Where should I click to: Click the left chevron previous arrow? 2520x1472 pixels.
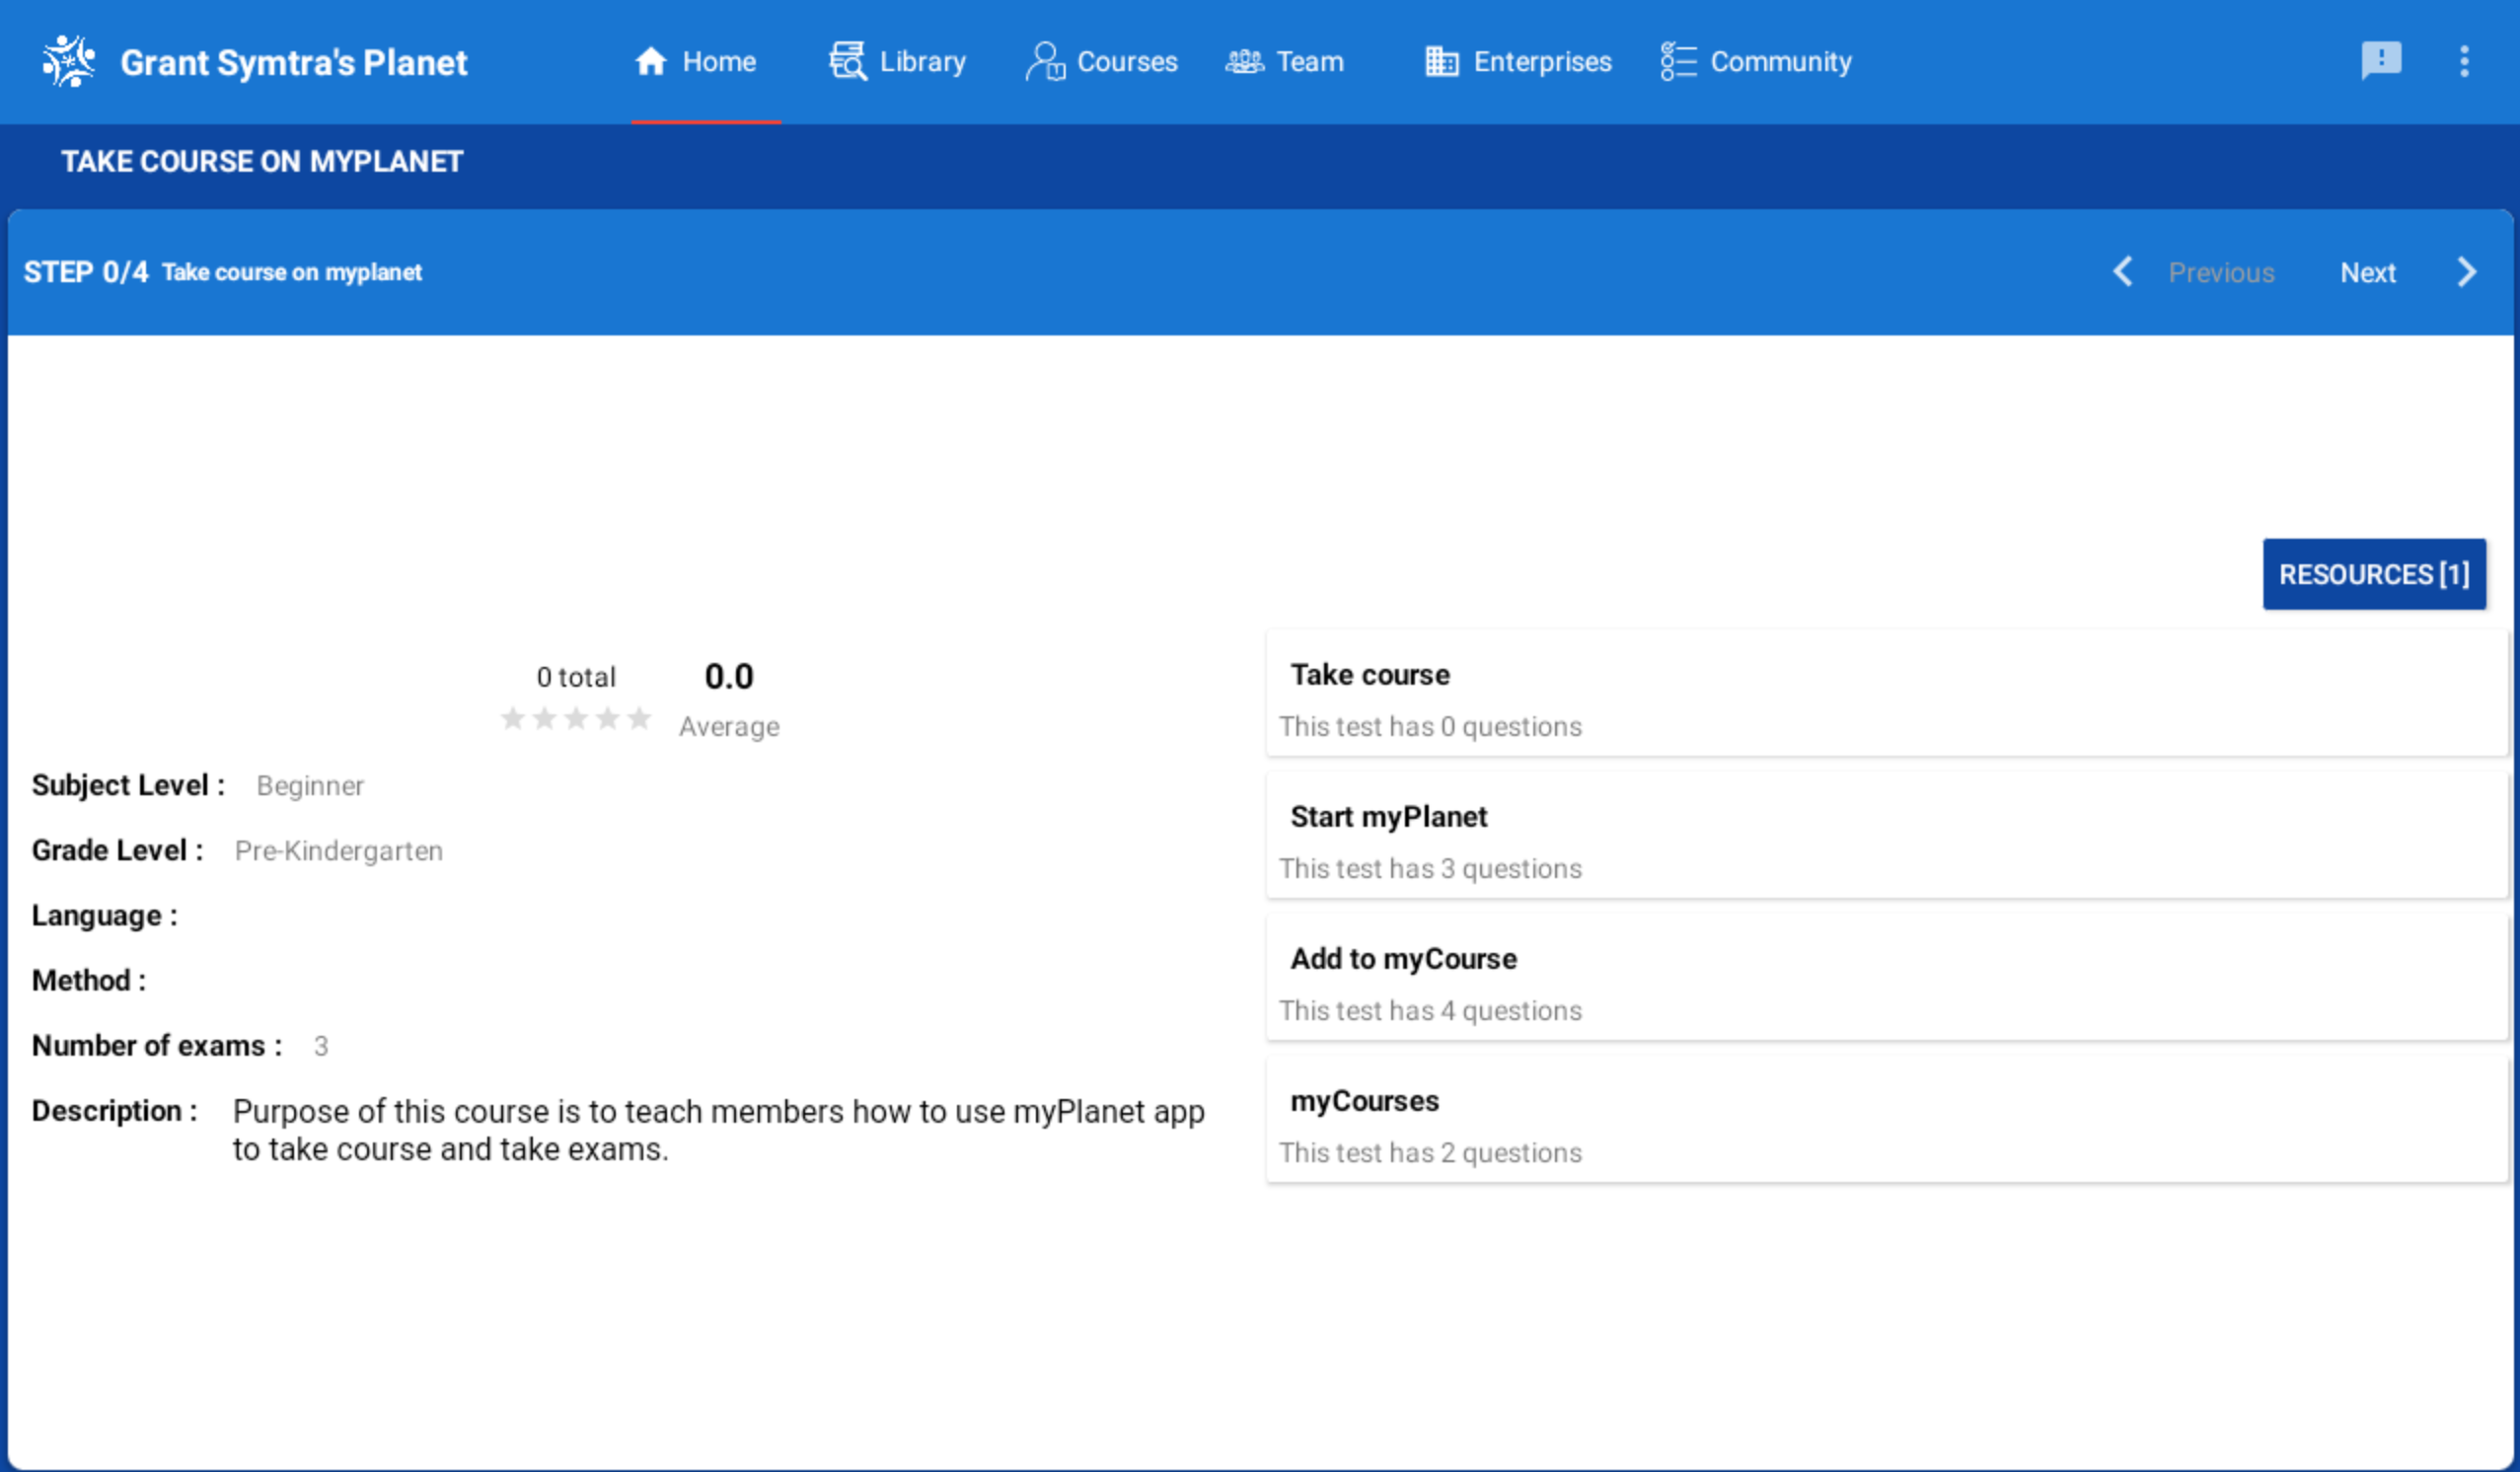2122,271
